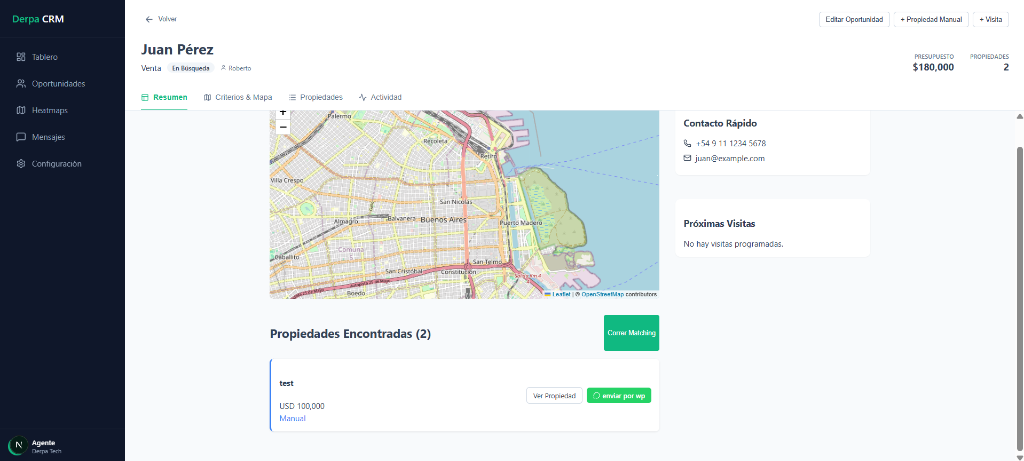
Task: Zoom out the map with minus button
Action: [283, 127]
